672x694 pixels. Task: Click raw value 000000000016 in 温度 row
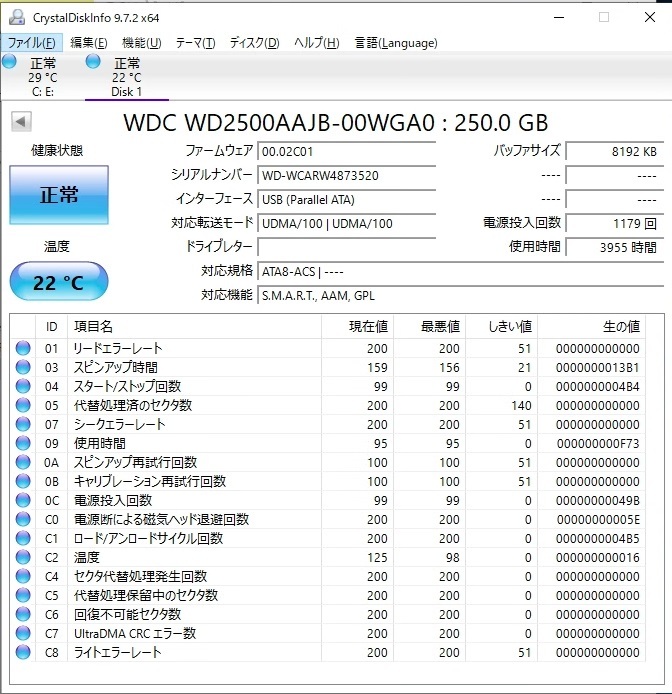point(598,558)
